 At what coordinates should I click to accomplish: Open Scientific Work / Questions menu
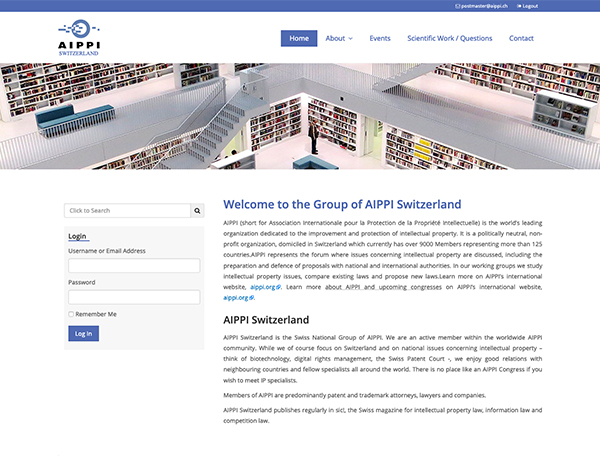[449, 38]
